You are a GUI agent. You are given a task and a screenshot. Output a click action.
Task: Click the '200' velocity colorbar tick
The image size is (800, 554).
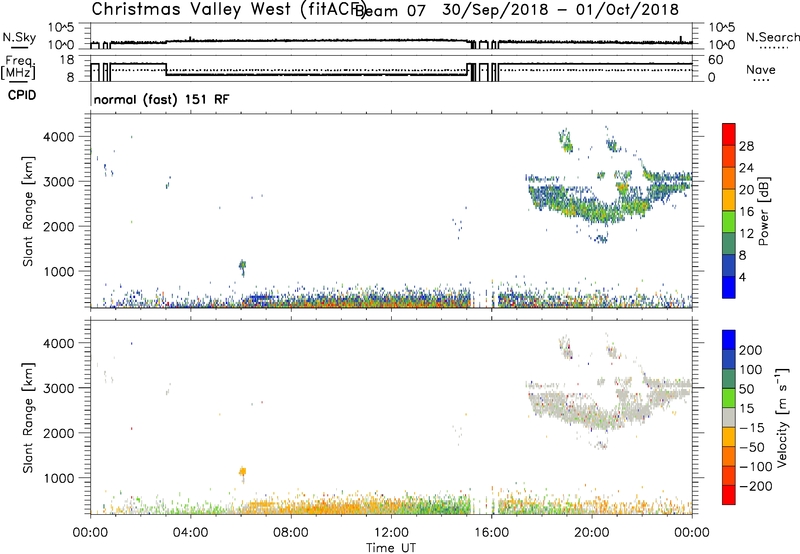(x=751, y=350)
